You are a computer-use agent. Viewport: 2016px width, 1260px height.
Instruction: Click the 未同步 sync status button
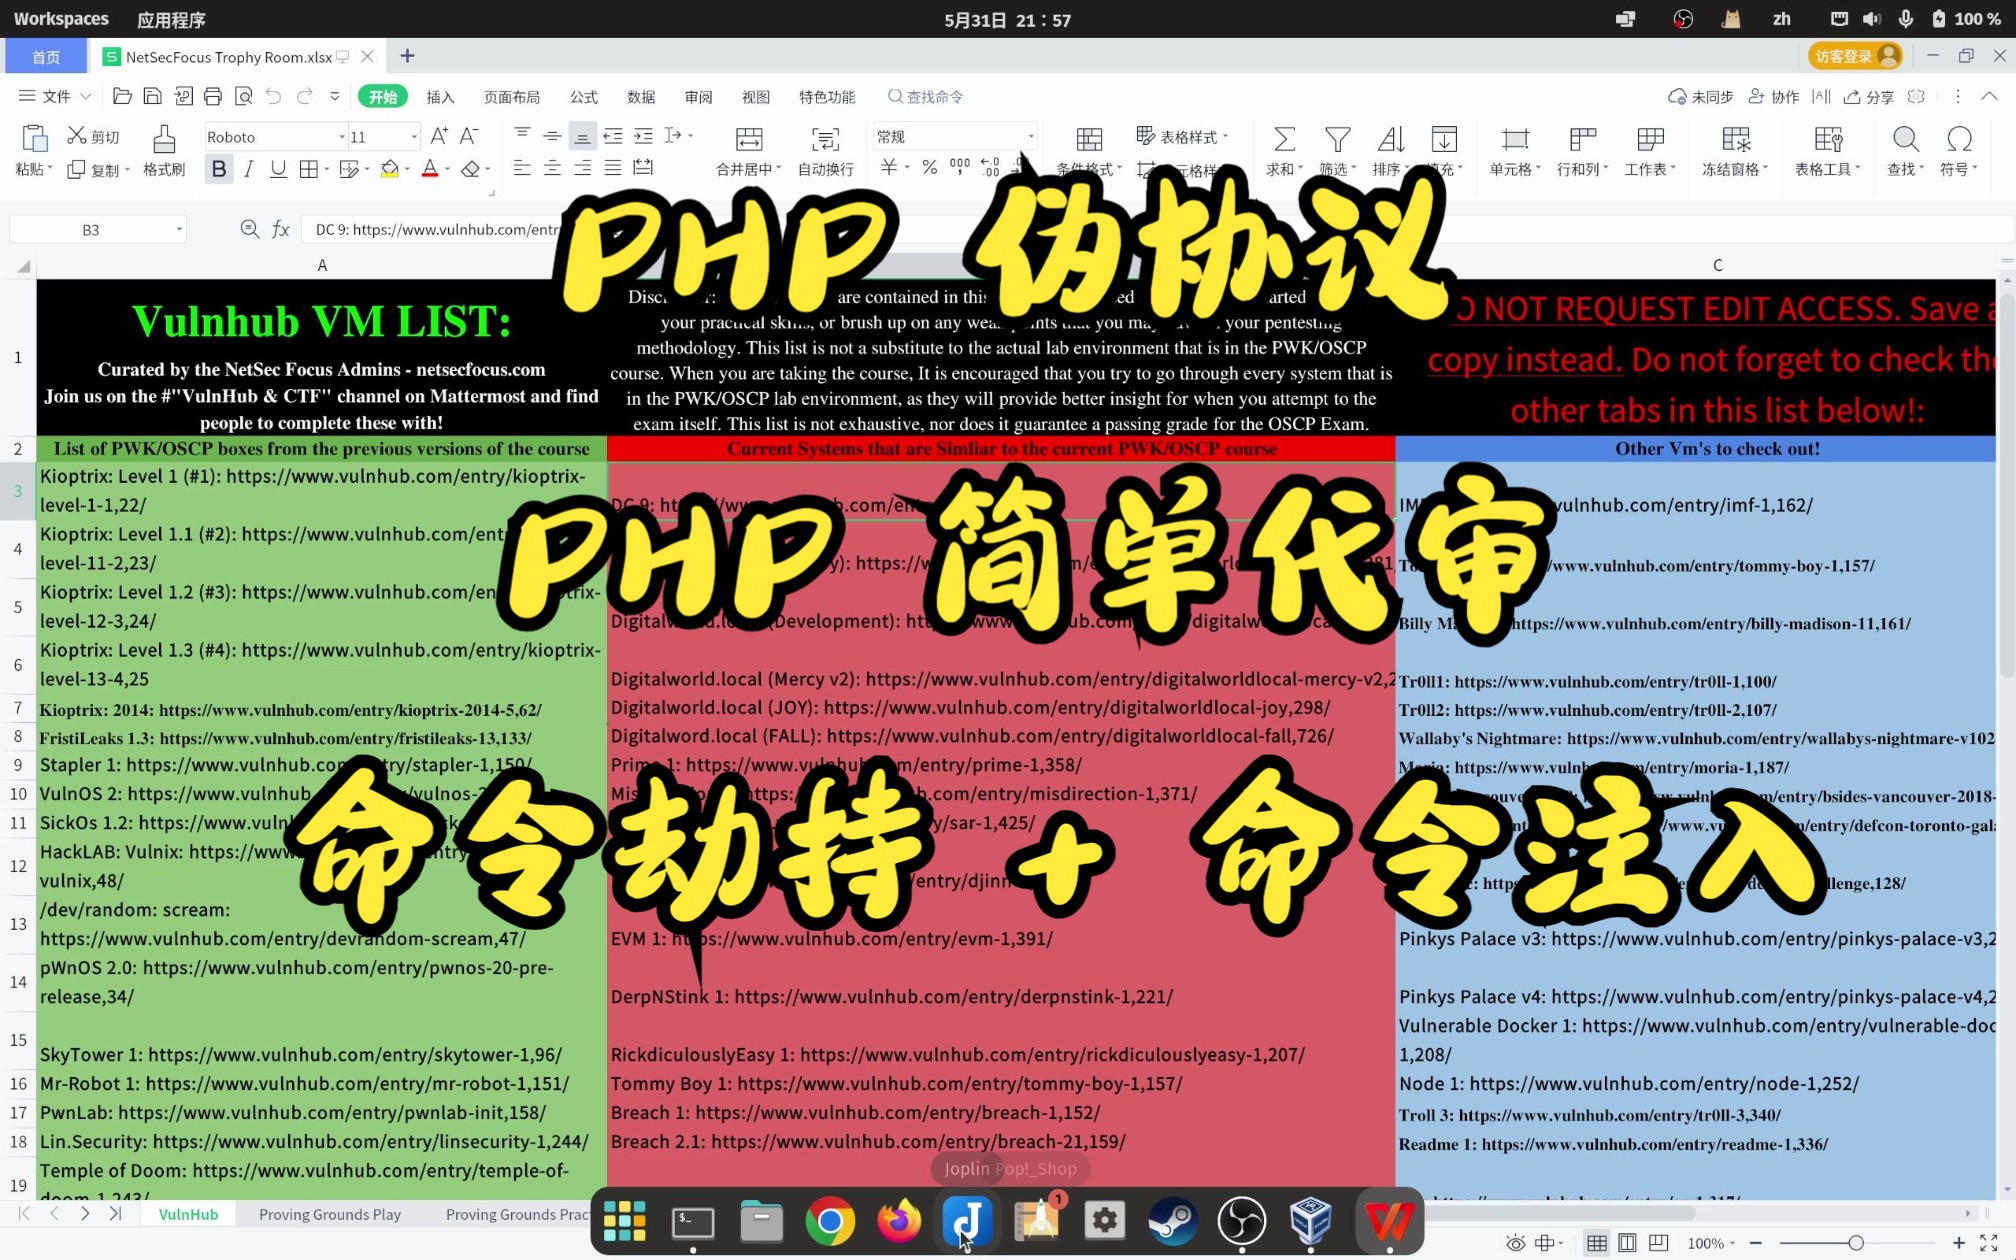[x=1700, y=97]
